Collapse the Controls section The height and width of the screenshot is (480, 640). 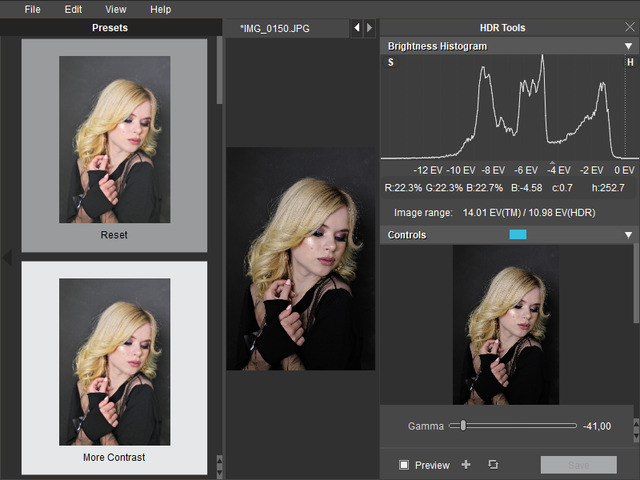[x=628, y=235]
